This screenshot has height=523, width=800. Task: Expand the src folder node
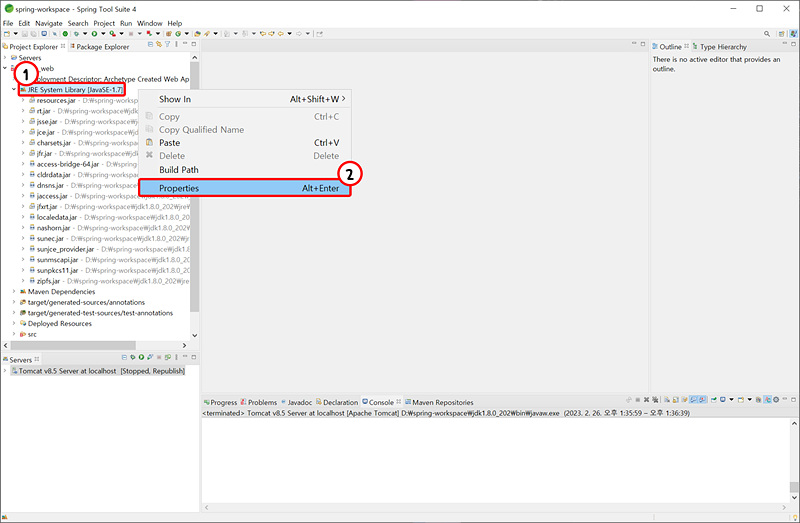point(14,334)
